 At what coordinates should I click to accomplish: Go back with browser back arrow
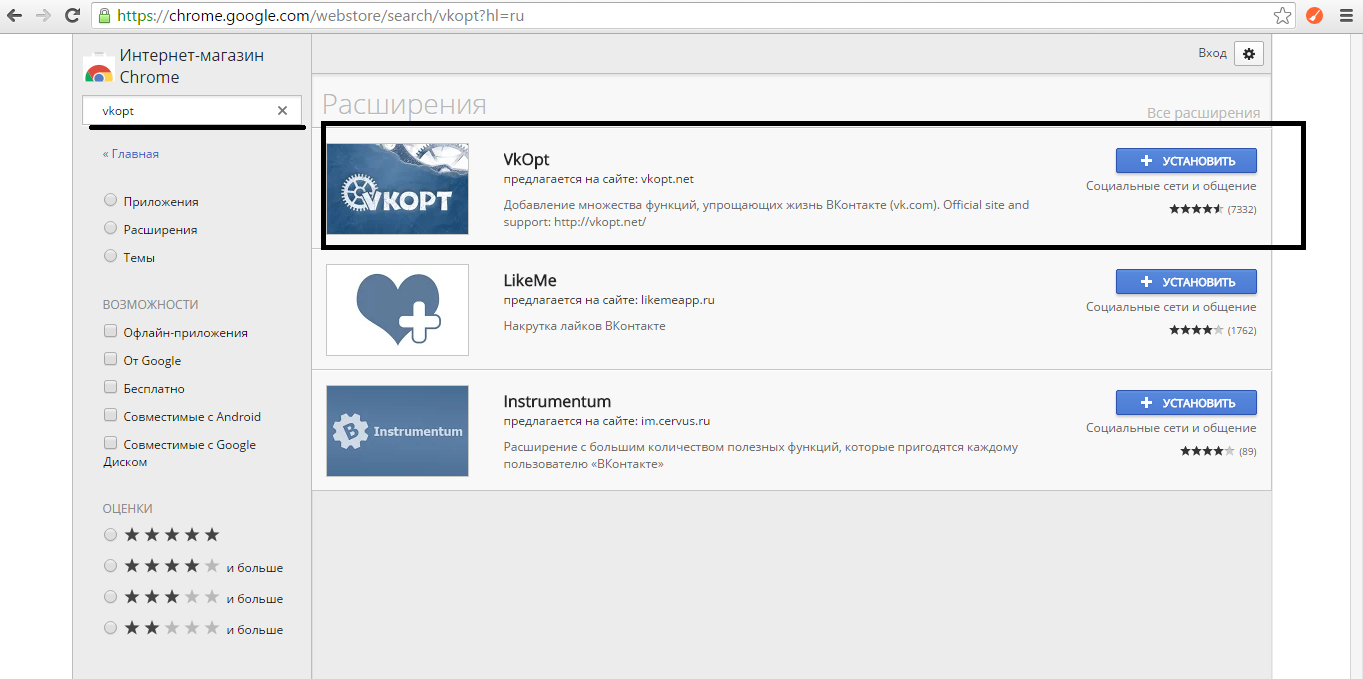pos(15,16)
